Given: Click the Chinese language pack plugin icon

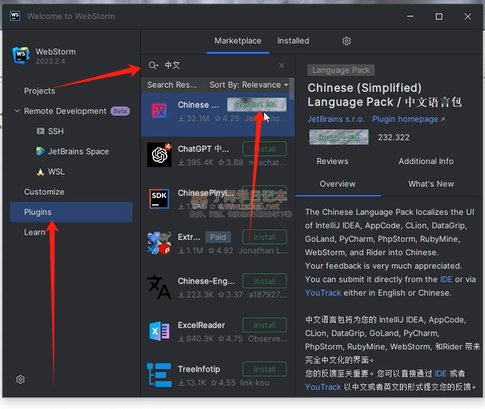Looking at the screenshot, I should click(x=159, y=111).
